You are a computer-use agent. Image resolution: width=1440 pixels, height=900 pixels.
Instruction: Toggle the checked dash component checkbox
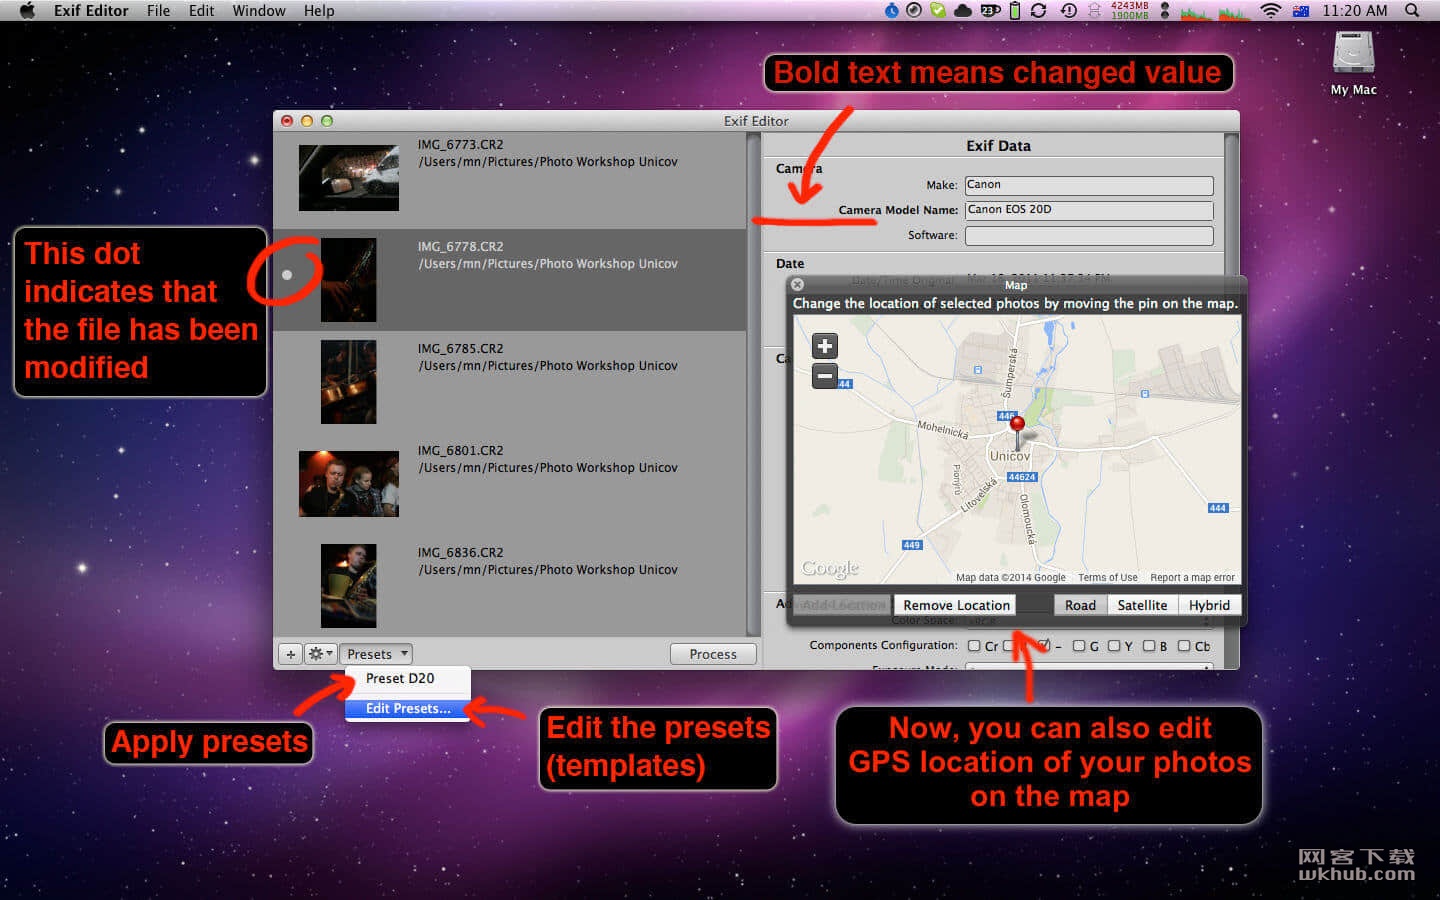click(x=1044, y=646)
